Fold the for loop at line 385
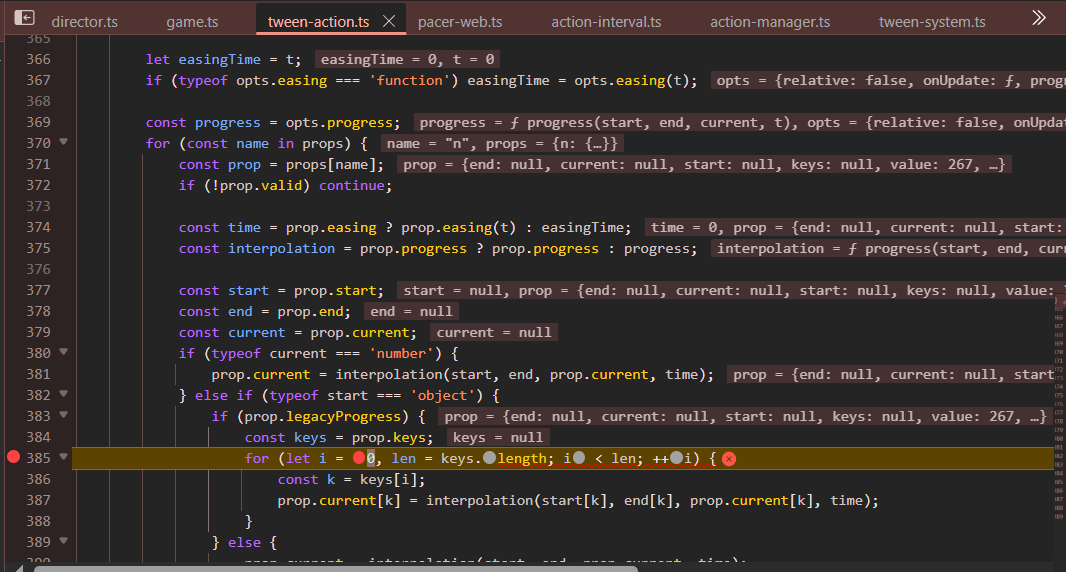 click(x=63, y=457)
